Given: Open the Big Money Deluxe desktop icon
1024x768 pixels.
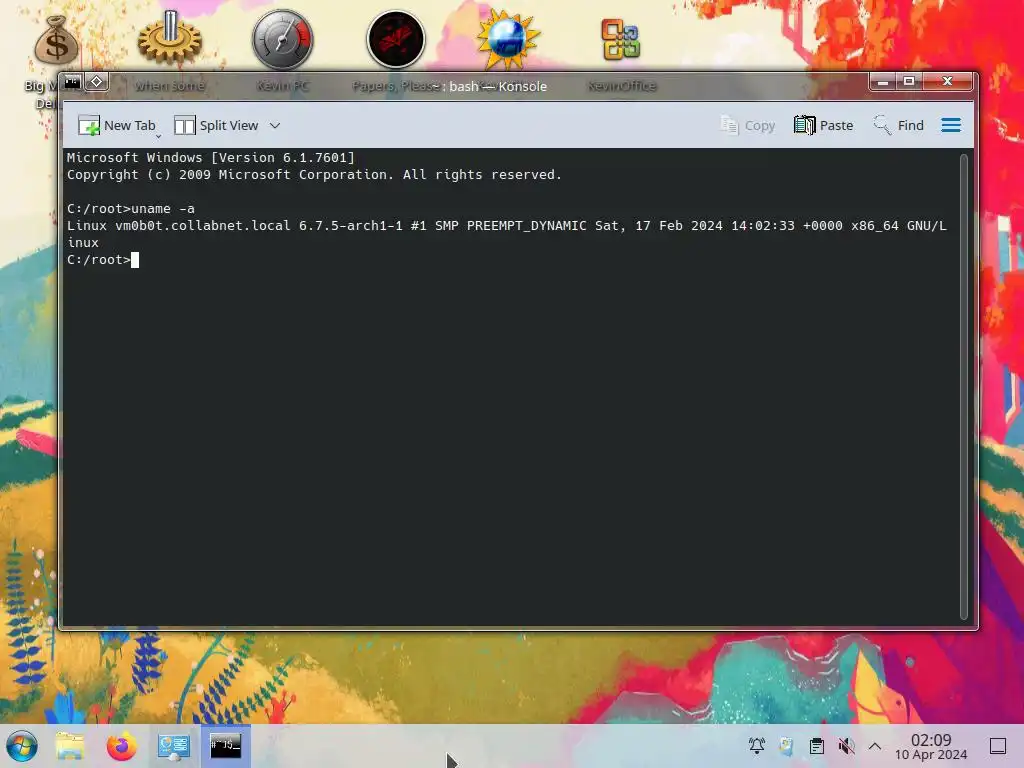Looking at the screenshot, I should click(56, 42).
